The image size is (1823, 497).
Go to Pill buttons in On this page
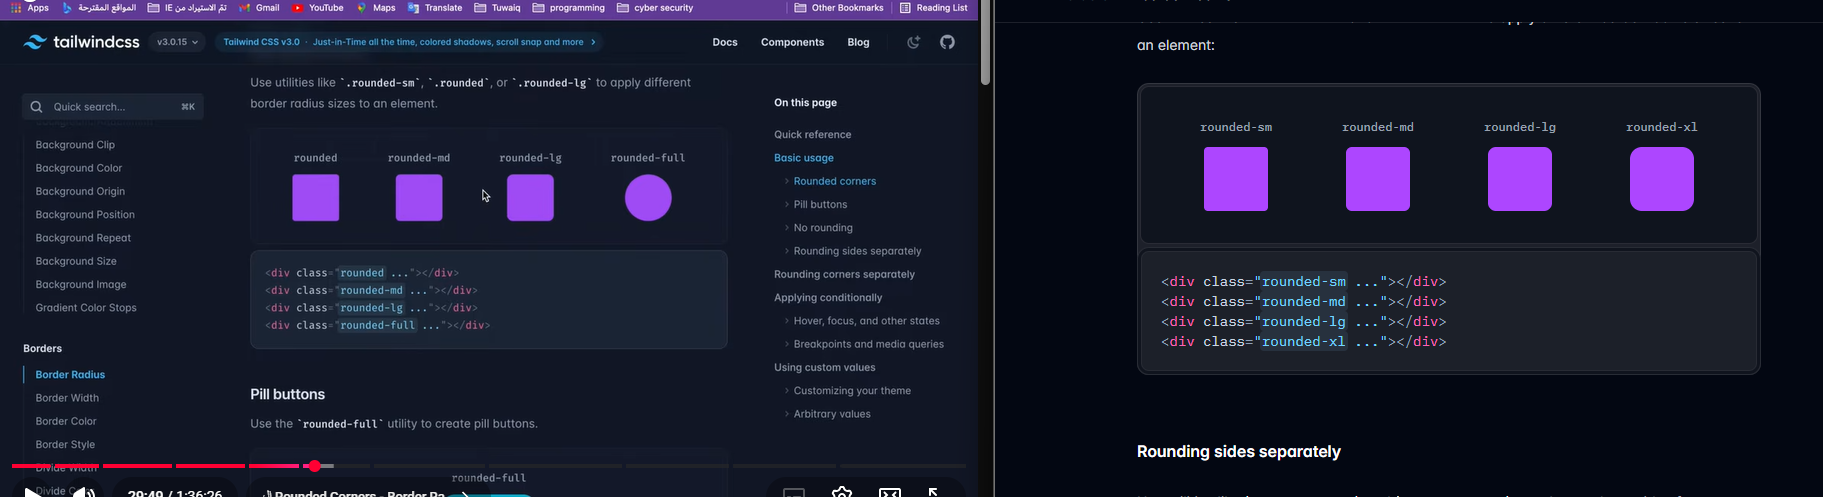pyautogui.click(x=820, y=205)
